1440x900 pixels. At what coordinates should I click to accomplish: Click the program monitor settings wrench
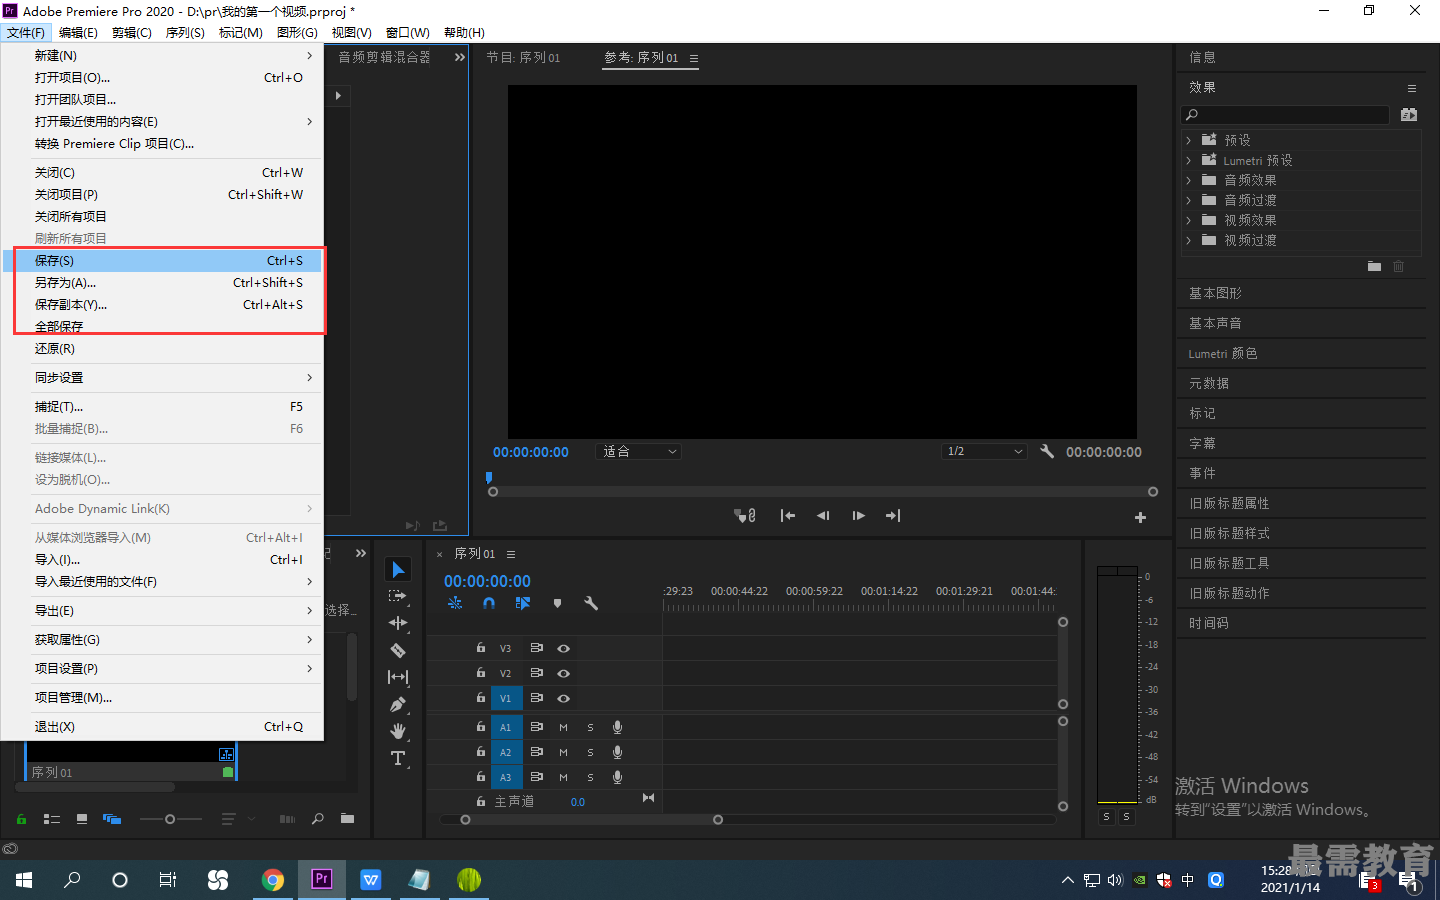(1047, 452)
